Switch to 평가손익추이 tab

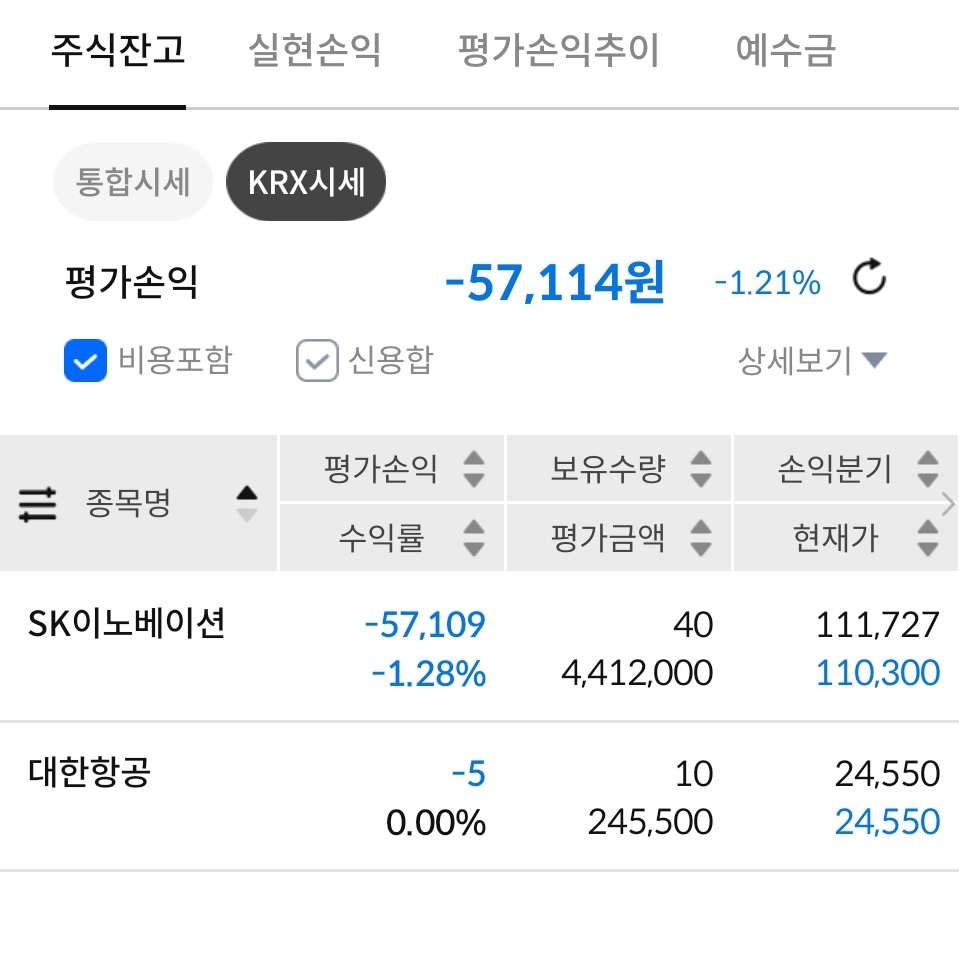(x=558, y=50)
